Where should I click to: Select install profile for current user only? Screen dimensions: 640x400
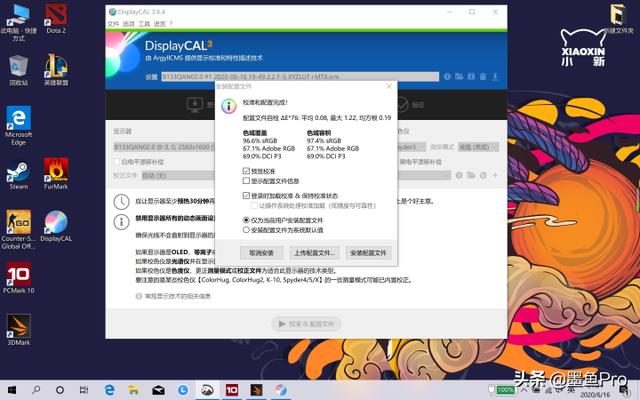[246, 220]
